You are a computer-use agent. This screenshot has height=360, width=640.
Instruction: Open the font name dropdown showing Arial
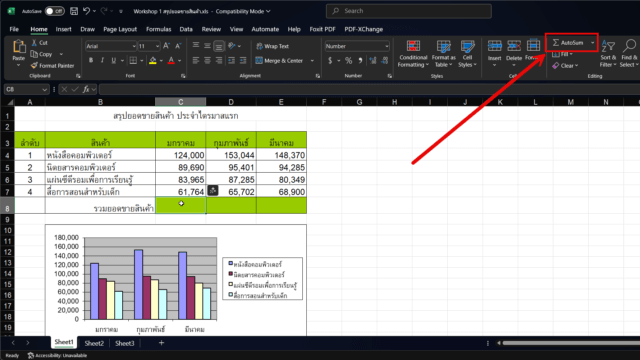pos(133,46)
